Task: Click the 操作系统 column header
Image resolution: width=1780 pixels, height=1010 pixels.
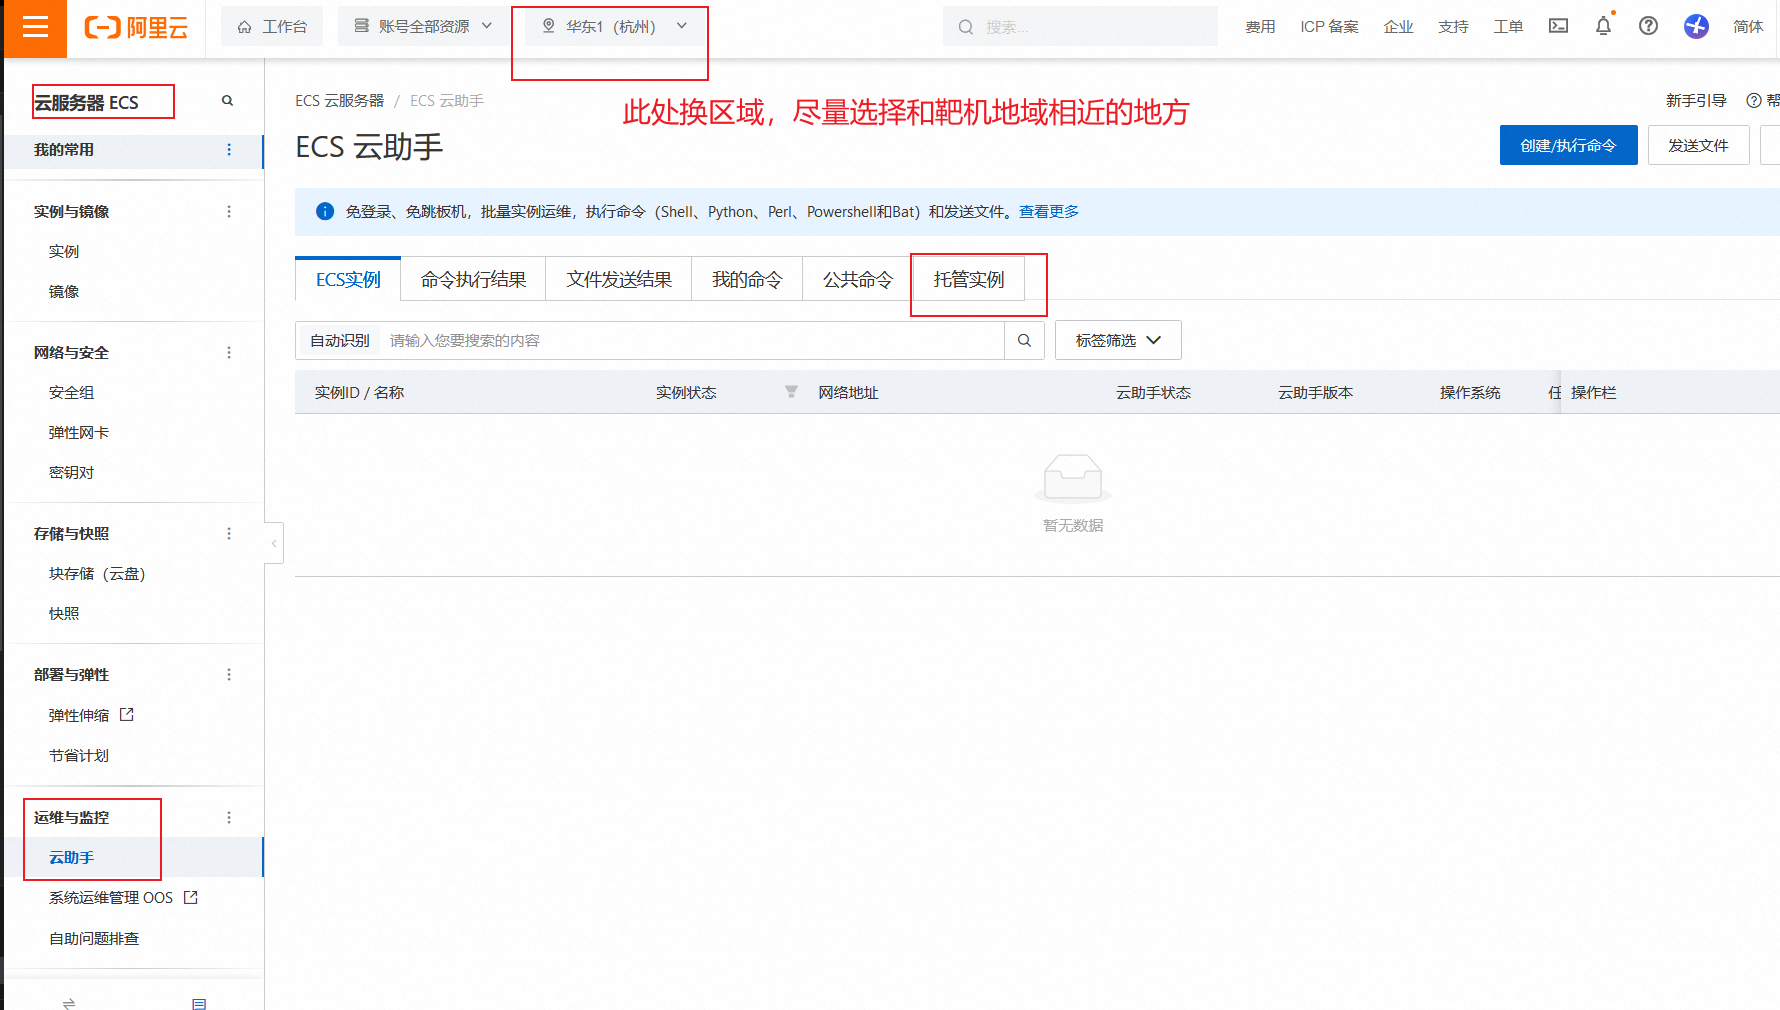Action: click(1470, 393)
